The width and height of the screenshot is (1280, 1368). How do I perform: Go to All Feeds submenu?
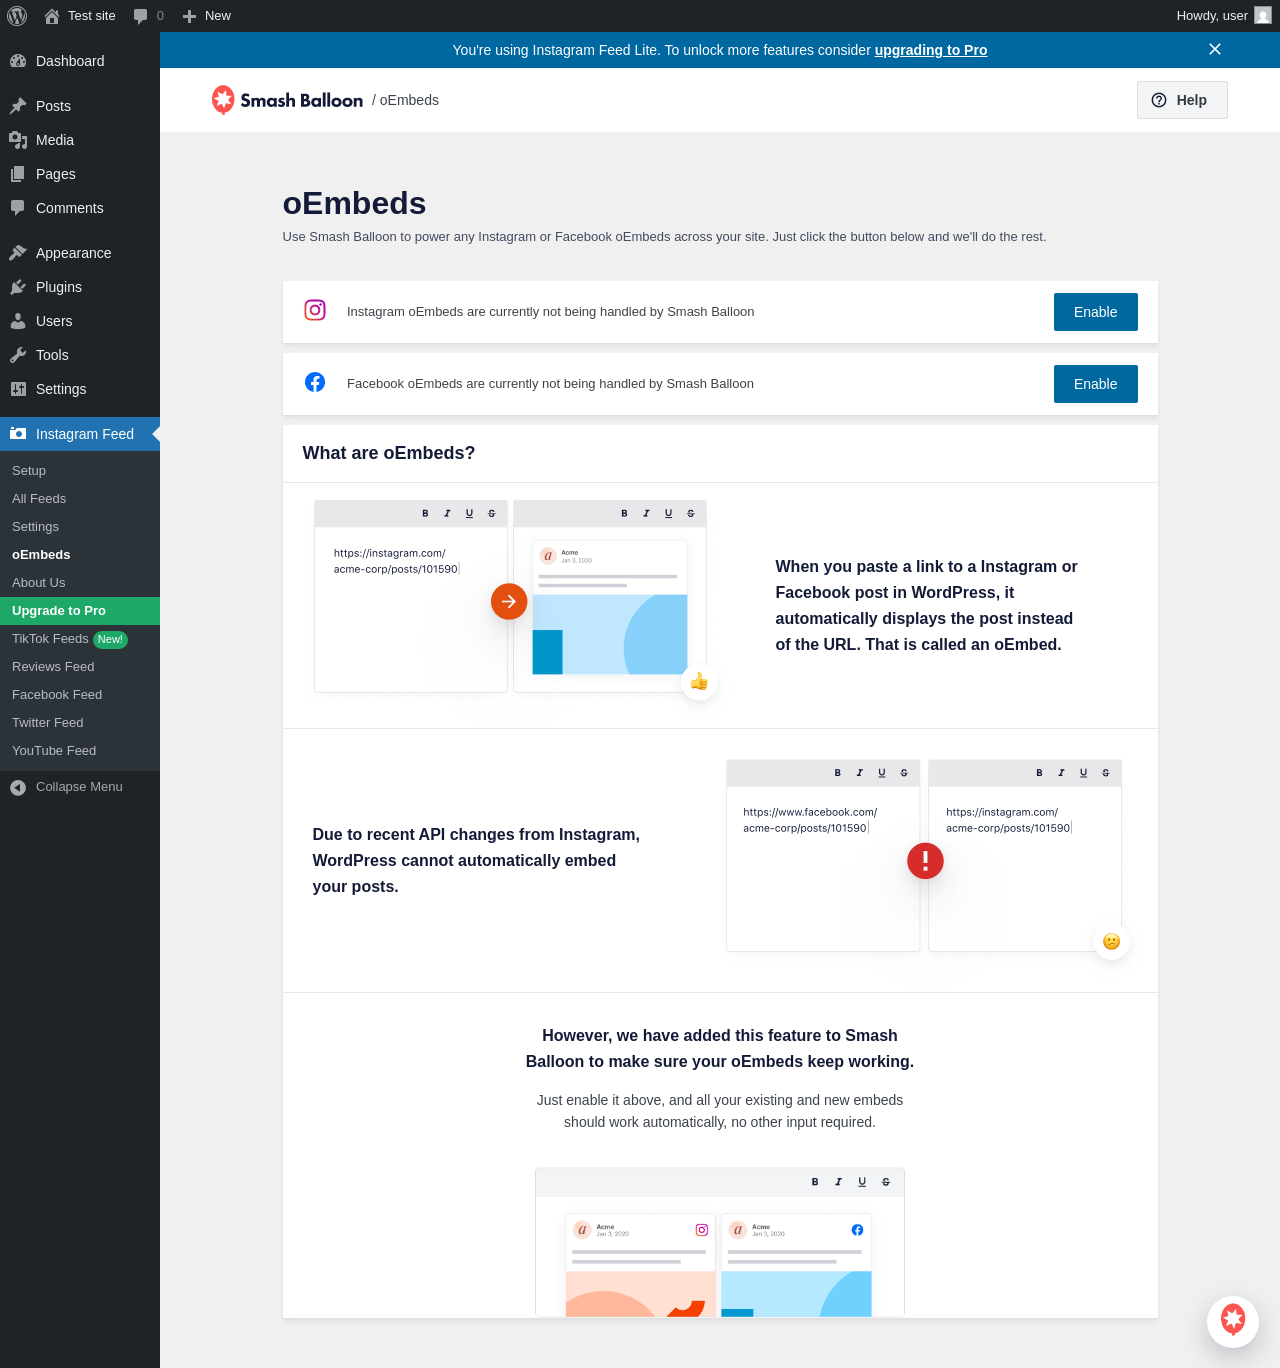80,499
